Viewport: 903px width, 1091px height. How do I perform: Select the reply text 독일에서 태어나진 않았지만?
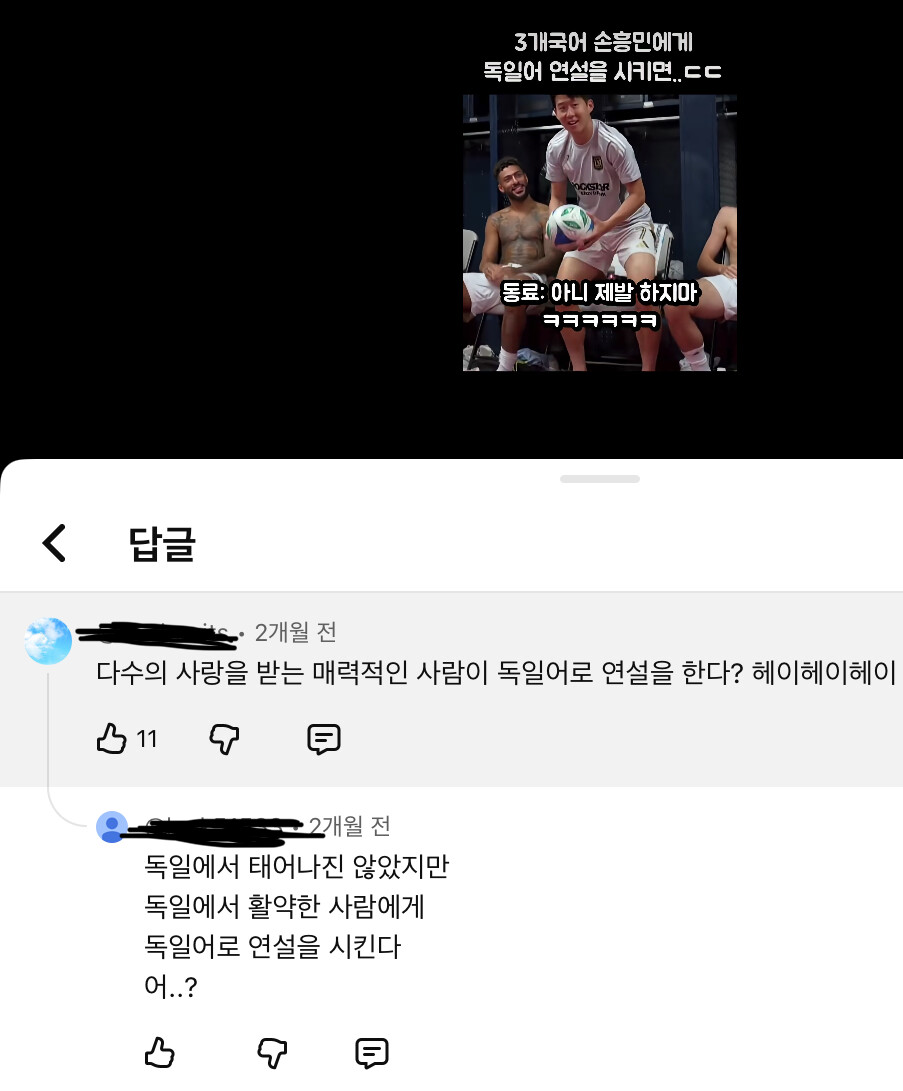coord(296,866)
